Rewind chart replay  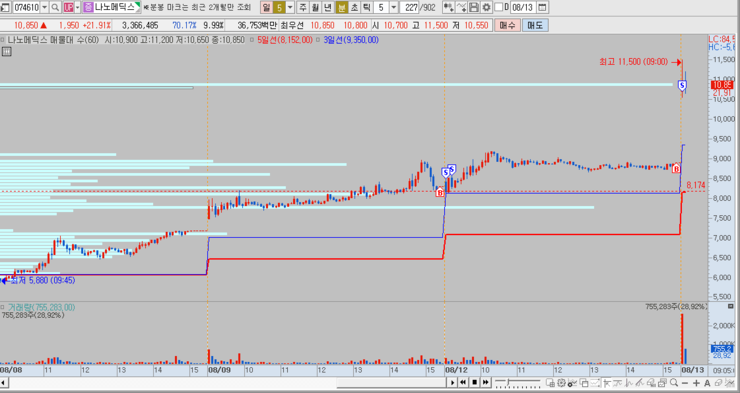coord(463,383)
